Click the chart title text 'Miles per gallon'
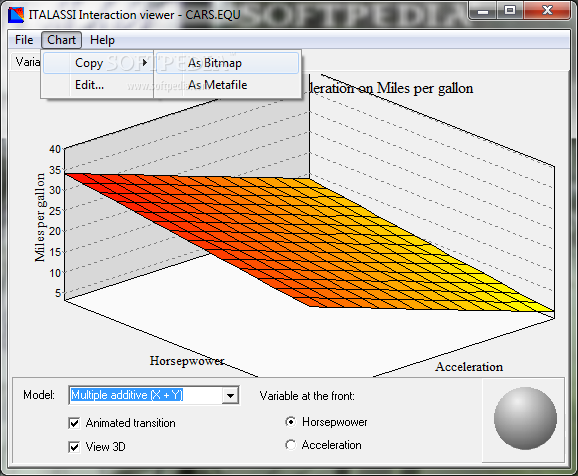578x476 pixels. pos(425,88)
